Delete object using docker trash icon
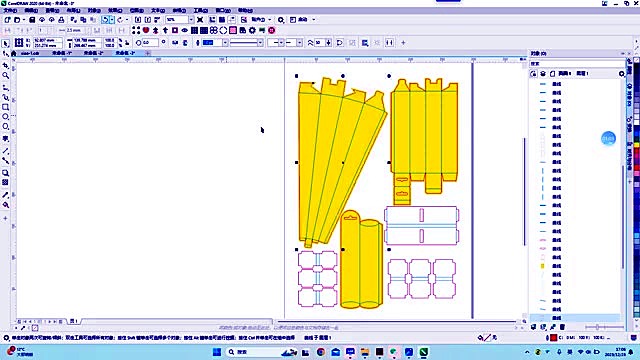 click(562, 327)
